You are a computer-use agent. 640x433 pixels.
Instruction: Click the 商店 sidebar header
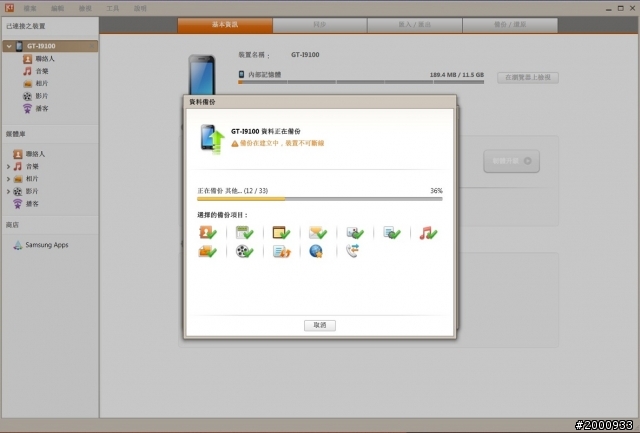12,225
